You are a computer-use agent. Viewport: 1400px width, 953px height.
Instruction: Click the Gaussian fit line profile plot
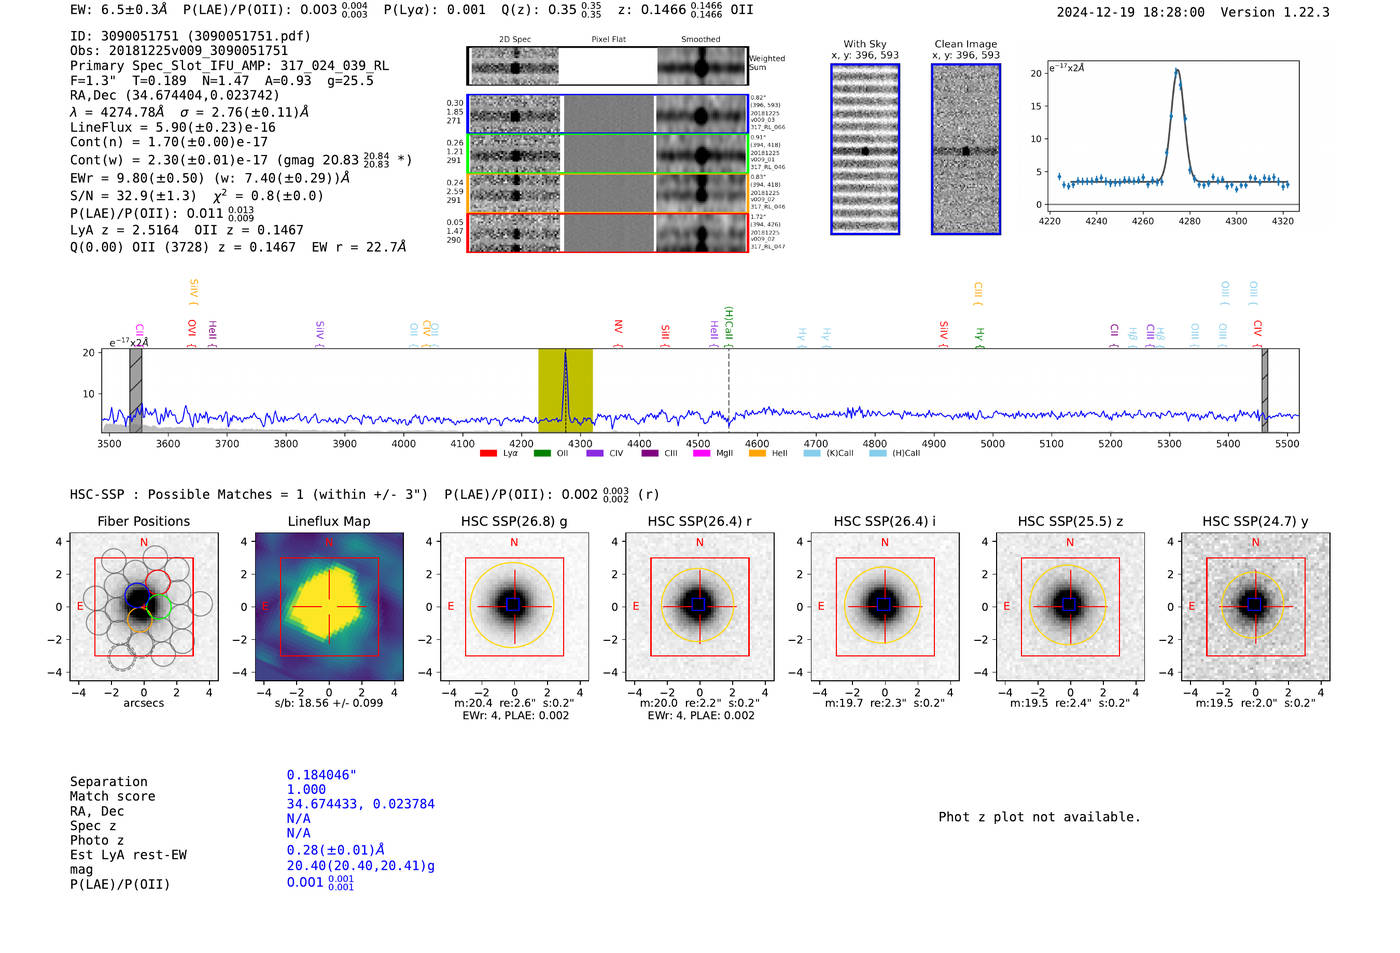1173,137
